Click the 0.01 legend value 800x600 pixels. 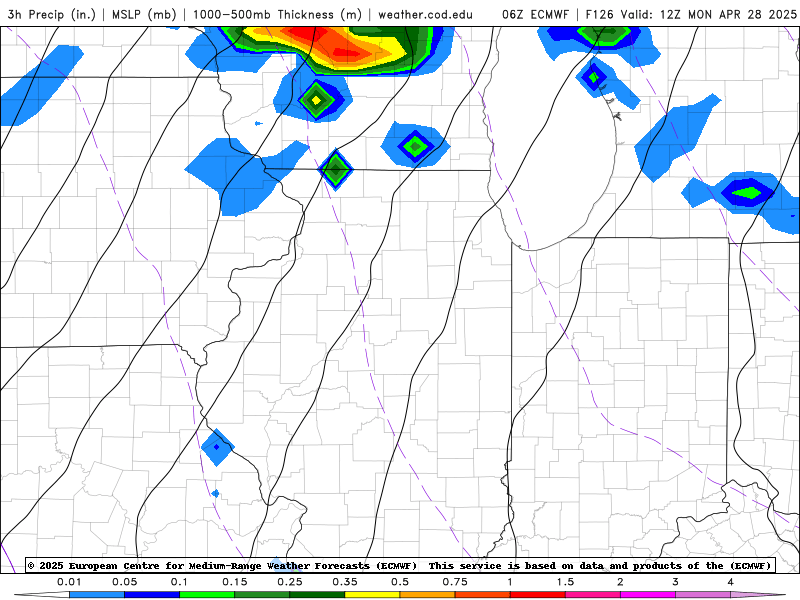(x=69, y=582)
